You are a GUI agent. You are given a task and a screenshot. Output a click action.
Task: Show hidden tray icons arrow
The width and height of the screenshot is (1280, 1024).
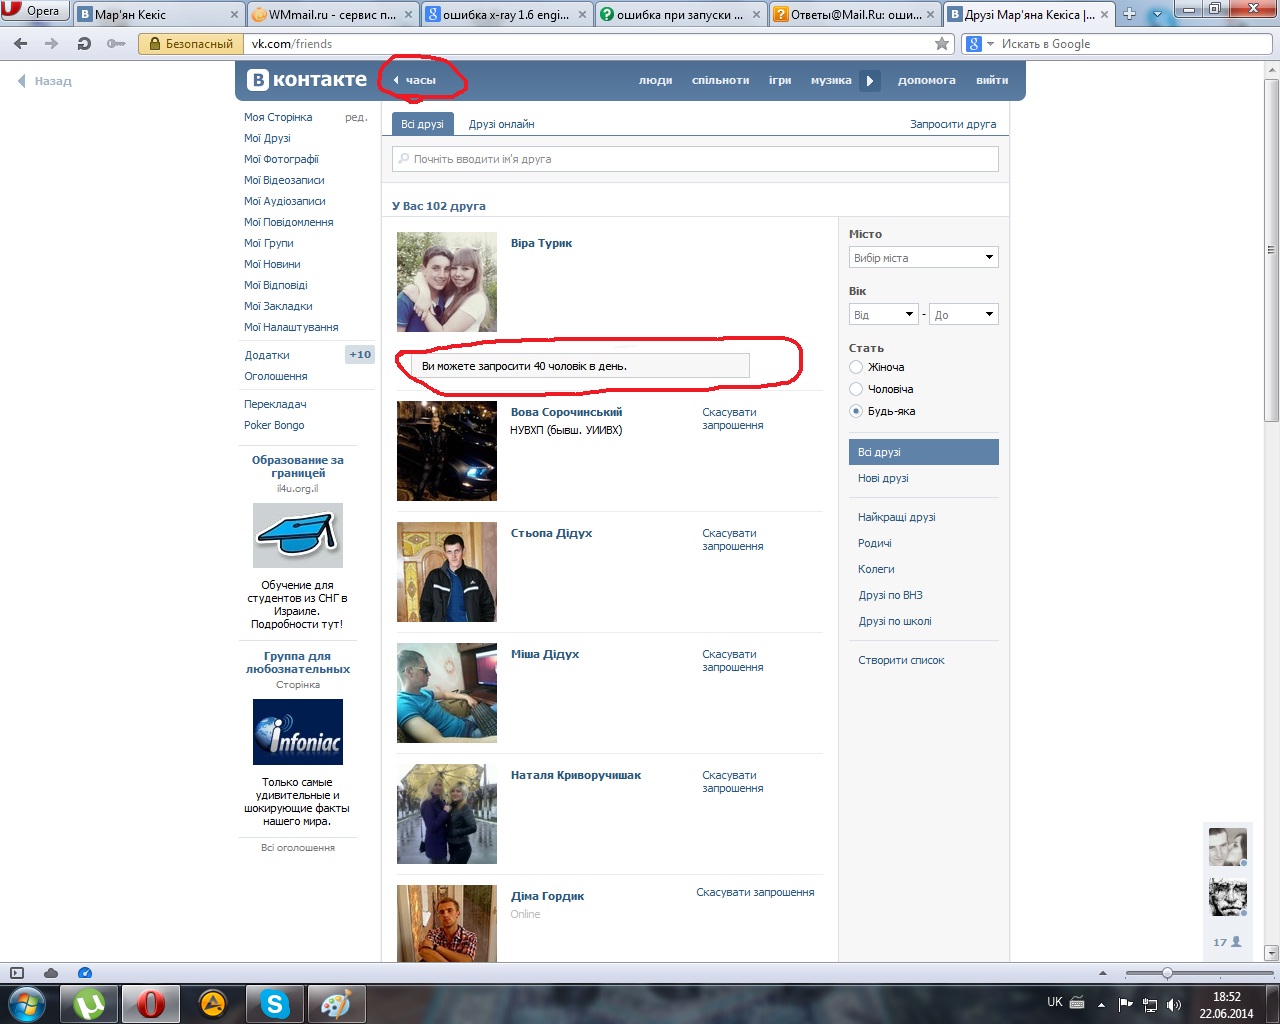[1101, 1004]
